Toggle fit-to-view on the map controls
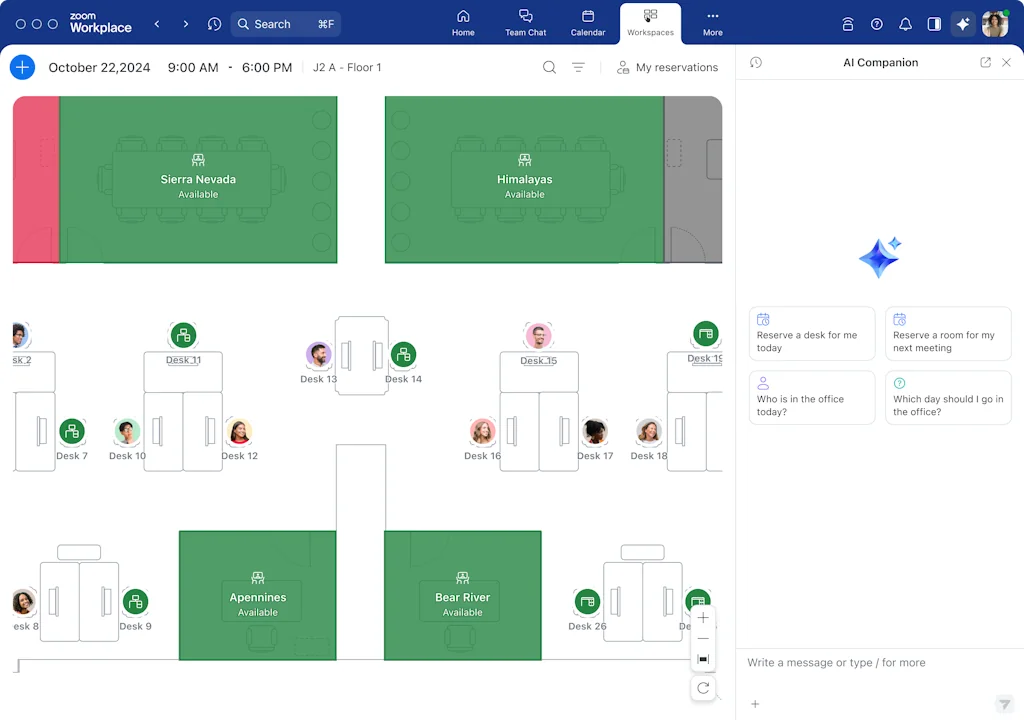Image resolution: width=1024 pixels, height=720 pixels. pos(703,659)
